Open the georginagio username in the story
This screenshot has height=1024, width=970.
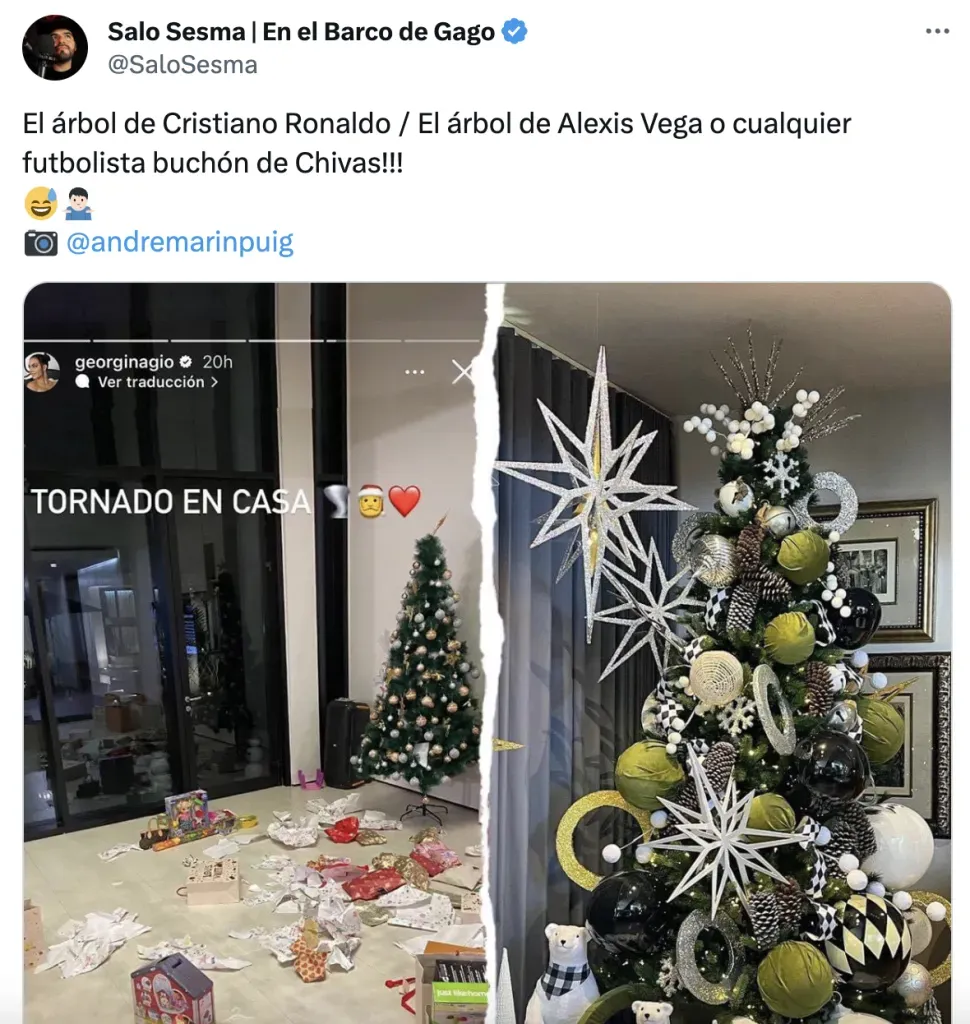(124, 362)
